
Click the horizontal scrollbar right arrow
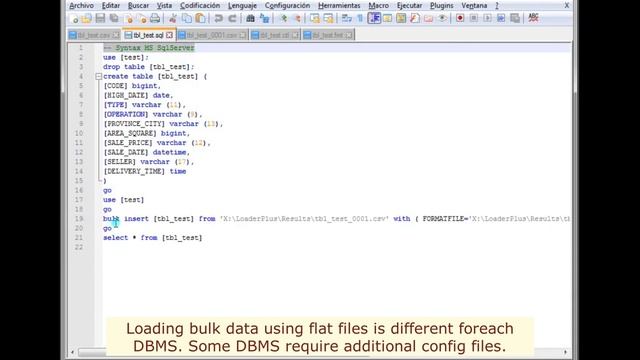pos(566,352)
